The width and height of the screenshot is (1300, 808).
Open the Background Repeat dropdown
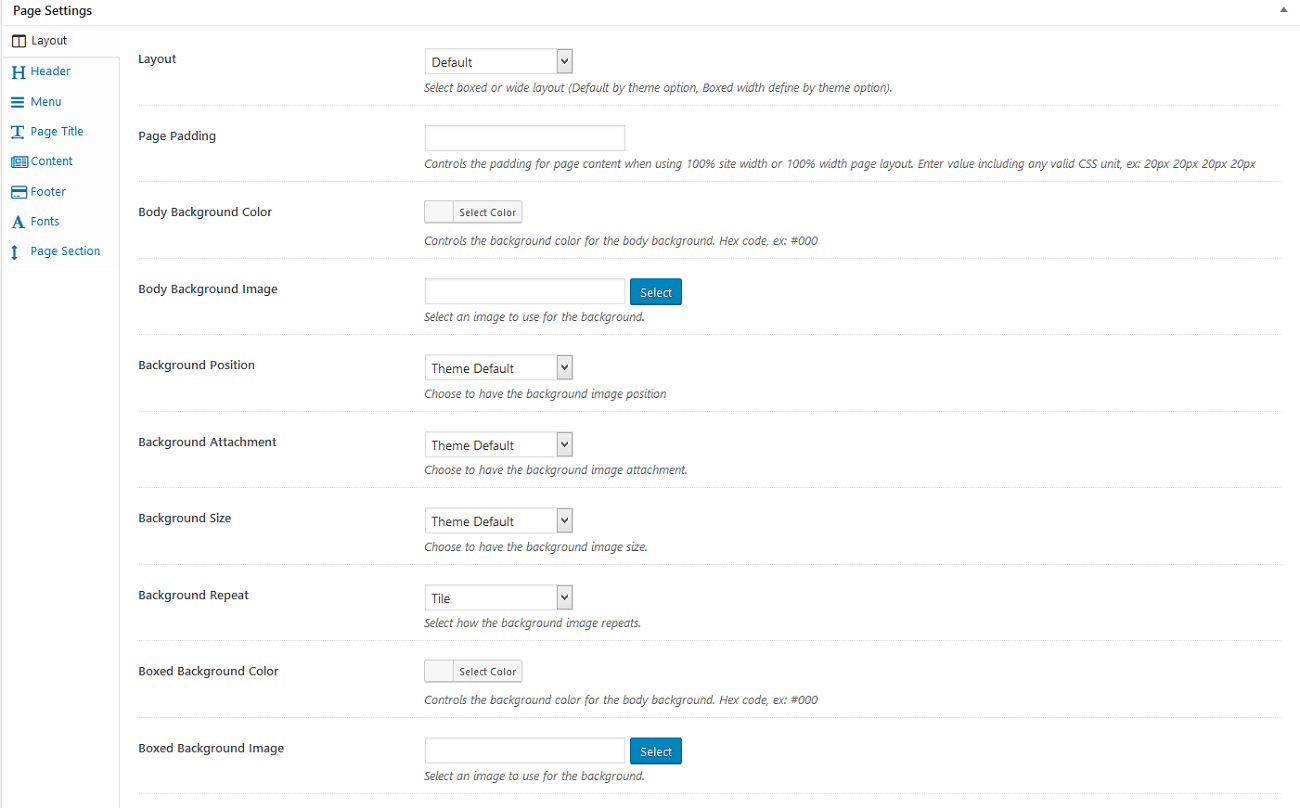498,598
